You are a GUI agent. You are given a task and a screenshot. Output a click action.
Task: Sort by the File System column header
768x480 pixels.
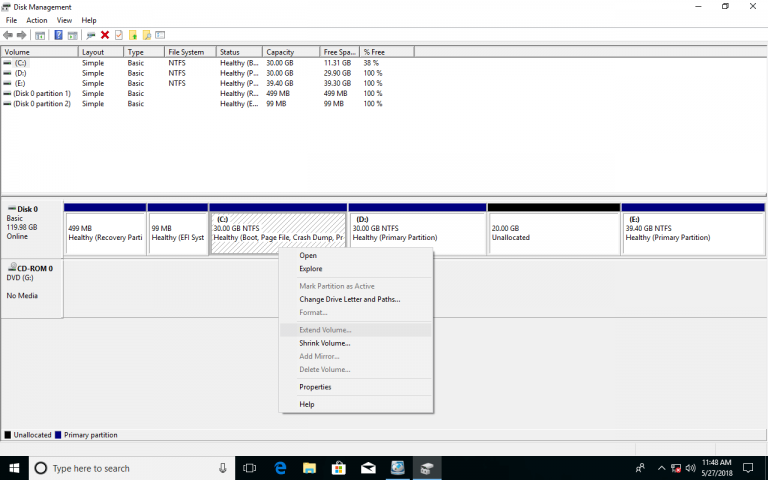tap(190, 52)
